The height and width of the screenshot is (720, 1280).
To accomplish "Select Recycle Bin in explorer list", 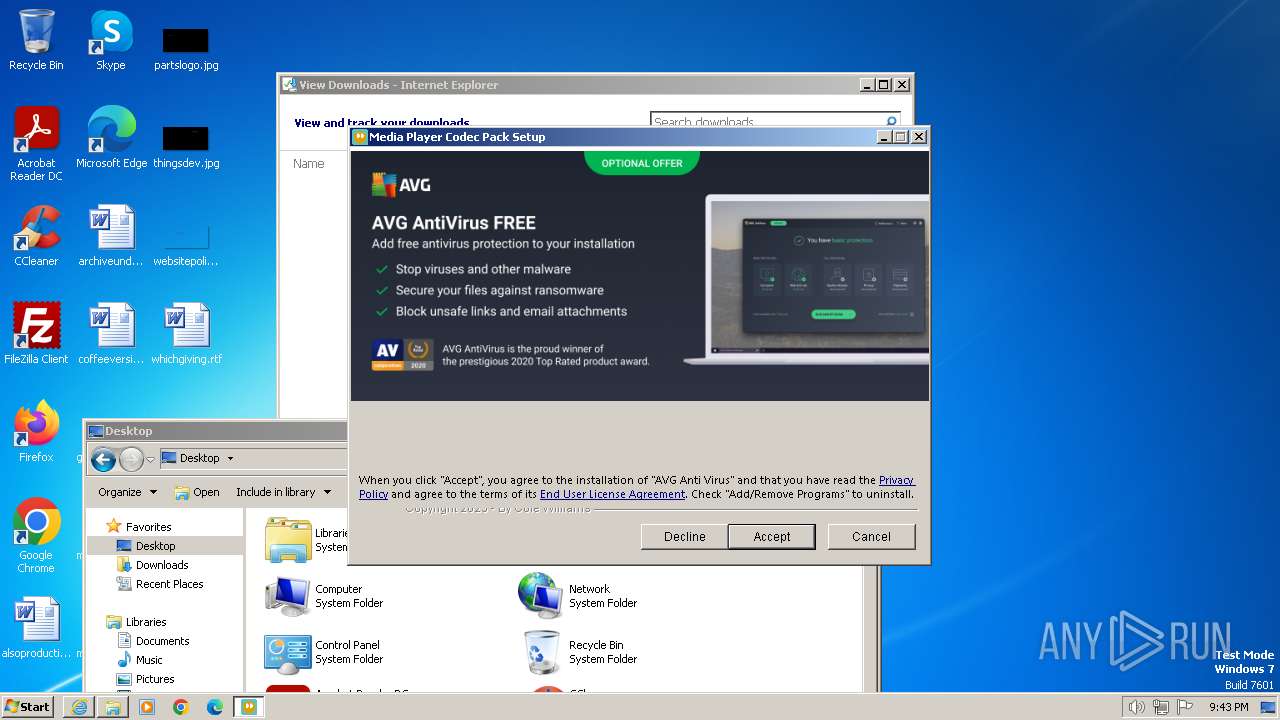I will click(x=579, y=652).
